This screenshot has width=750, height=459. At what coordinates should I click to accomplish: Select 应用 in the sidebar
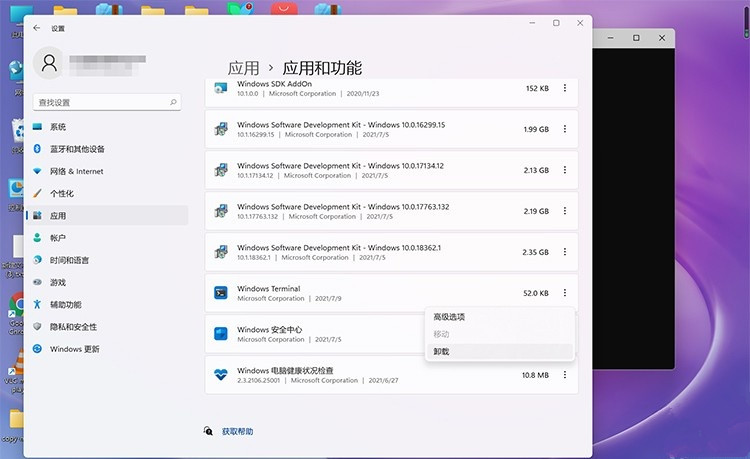(106, 216)
